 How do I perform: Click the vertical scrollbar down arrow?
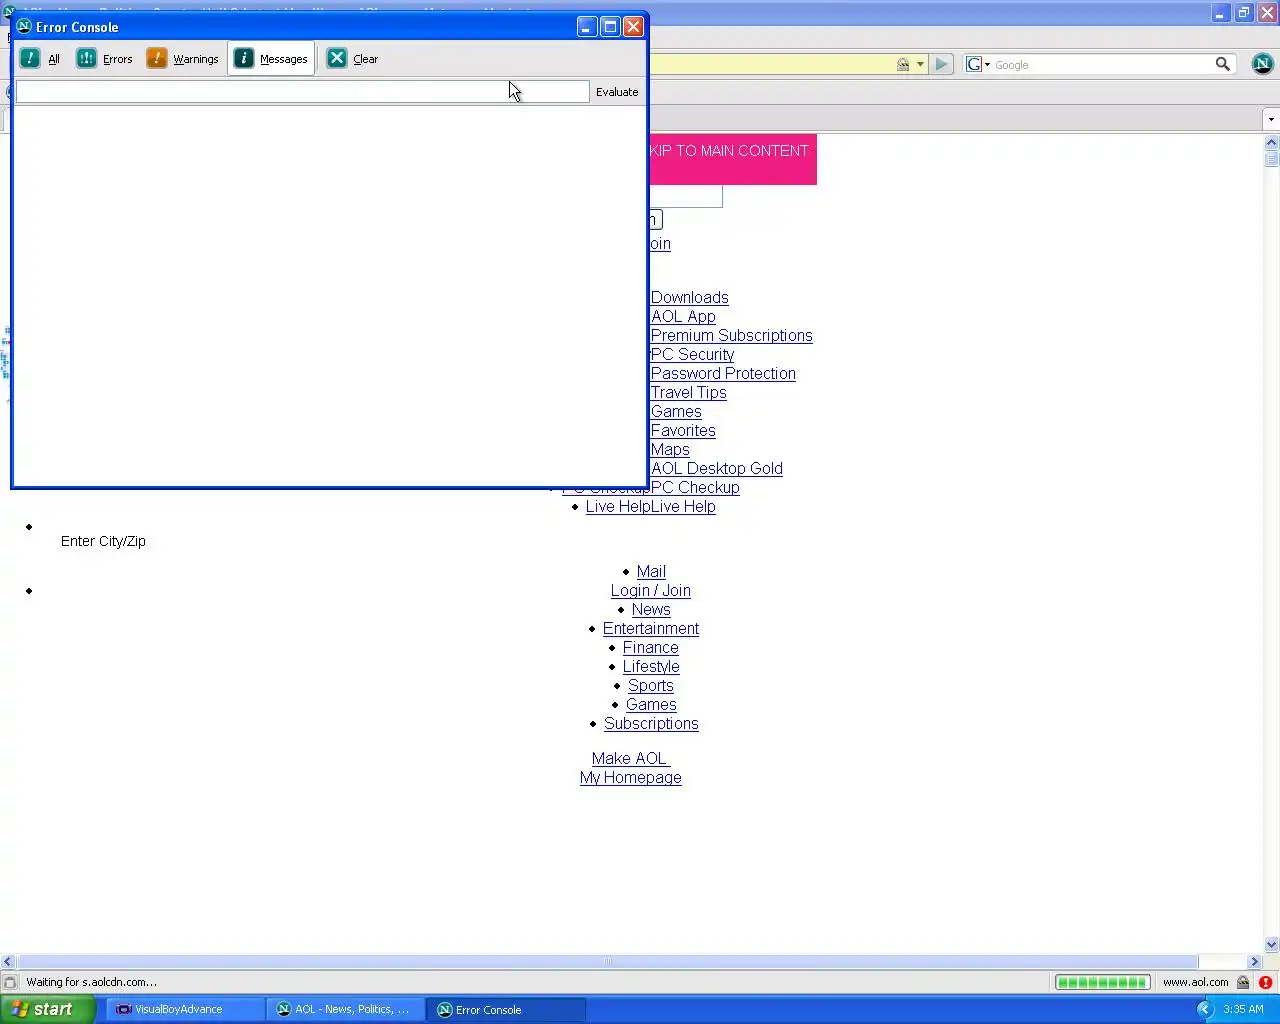[x=1271, y=944]
